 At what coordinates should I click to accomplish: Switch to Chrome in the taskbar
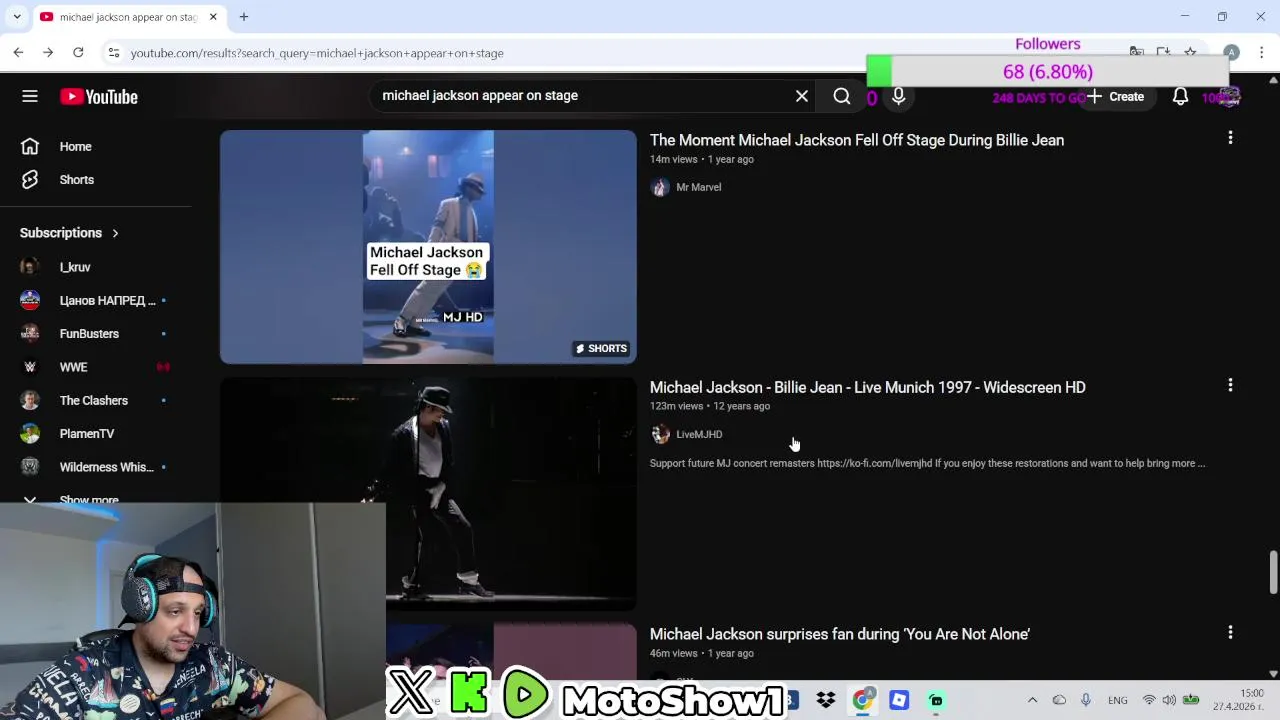(x=862, y=700)
